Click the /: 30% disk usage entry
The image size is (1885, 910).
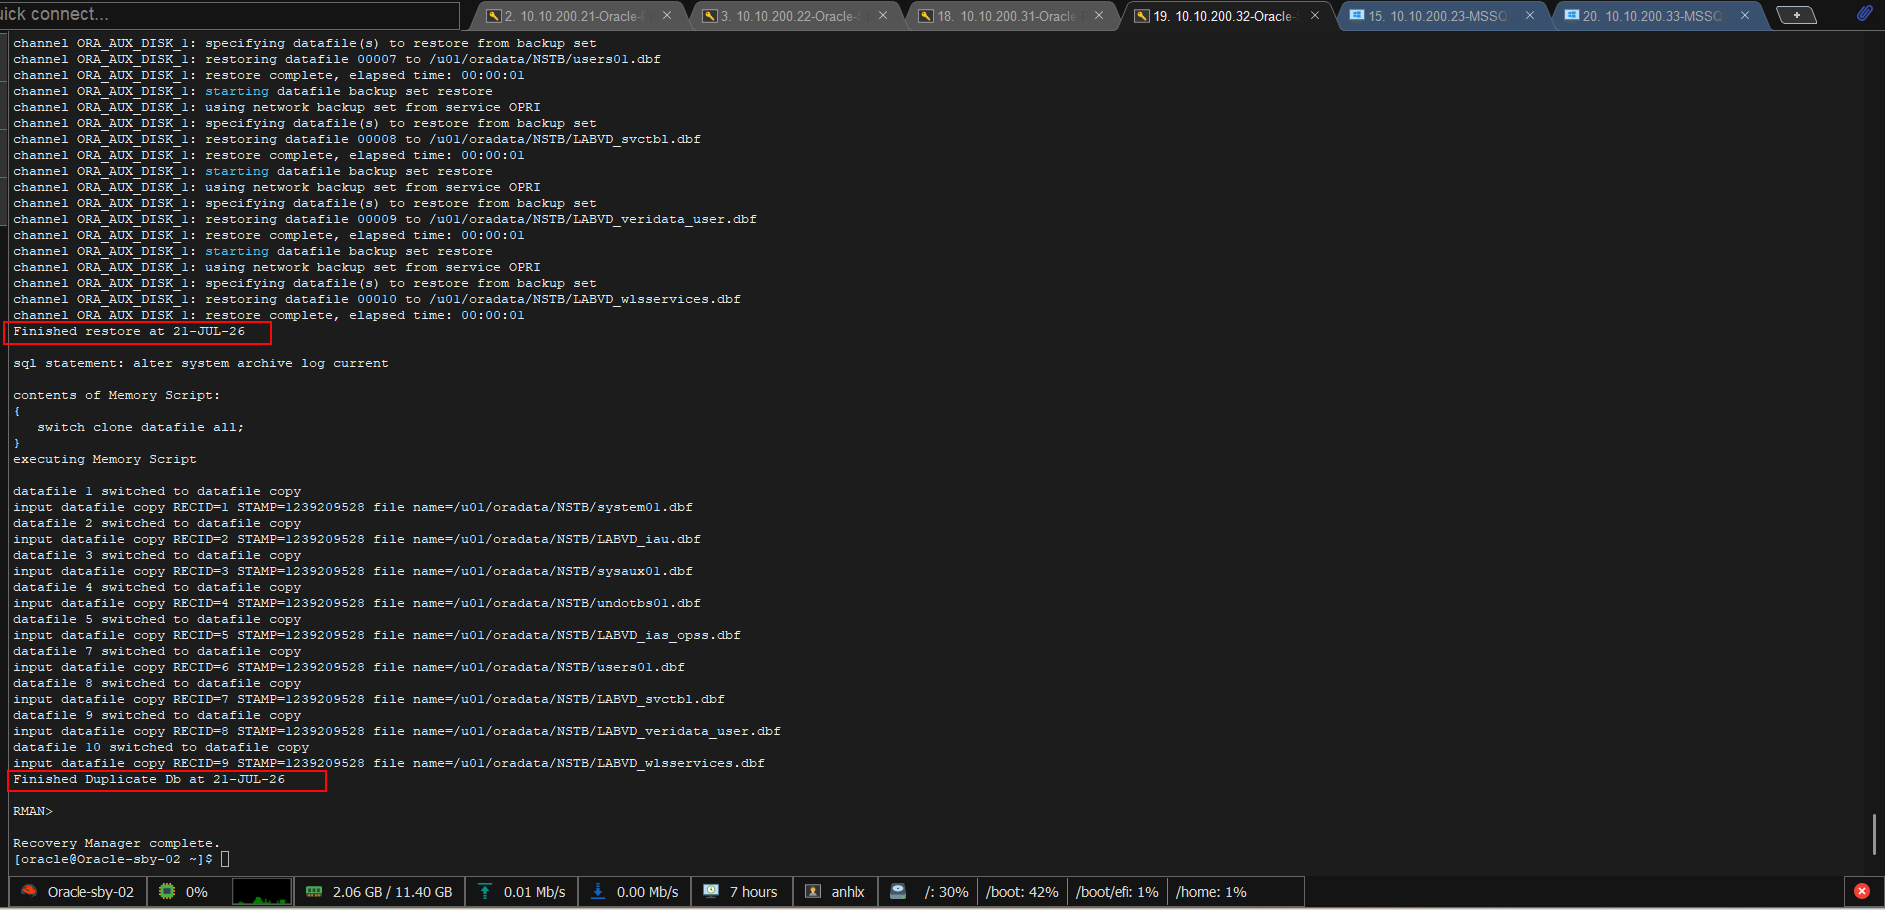point(946,892)
